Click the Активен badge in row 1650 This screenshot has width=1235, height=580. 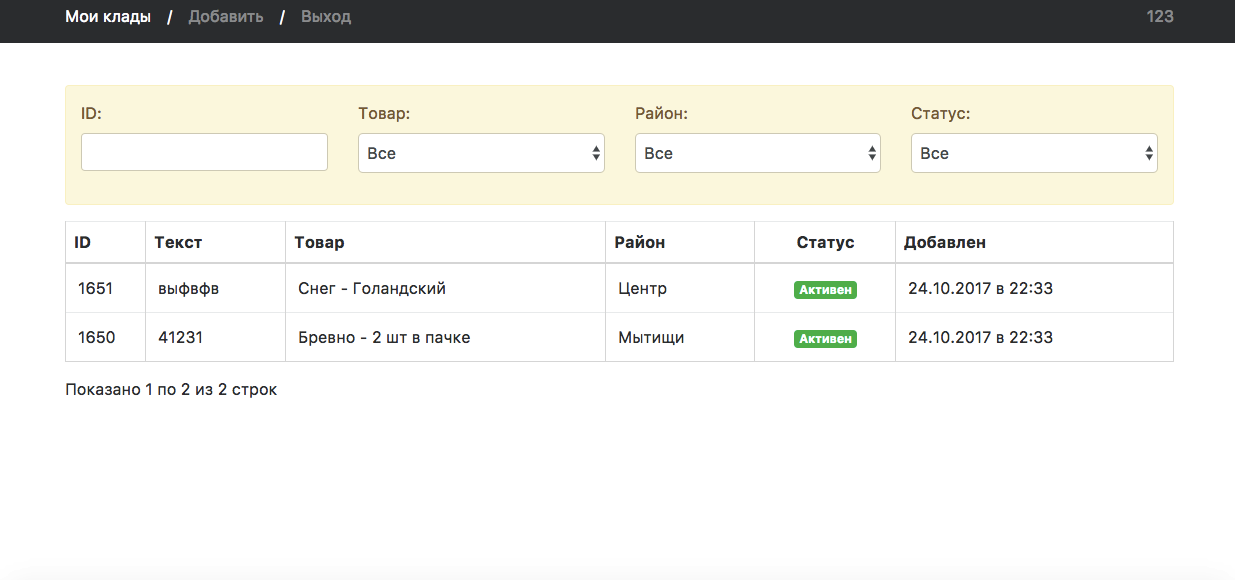click(x=825, y=339)
